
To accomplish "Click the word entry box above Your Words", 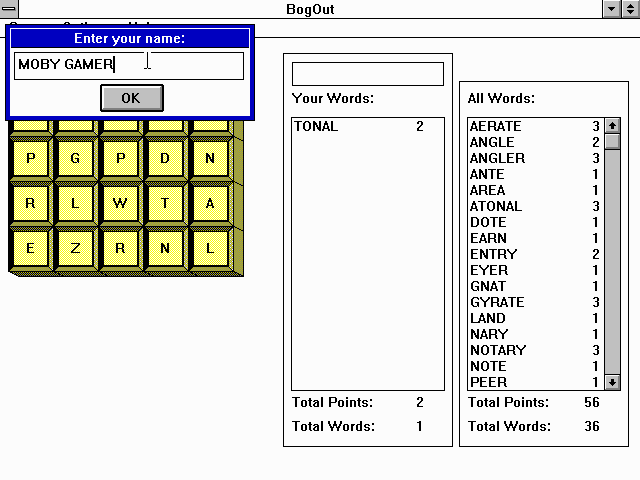I will point(367,74).
